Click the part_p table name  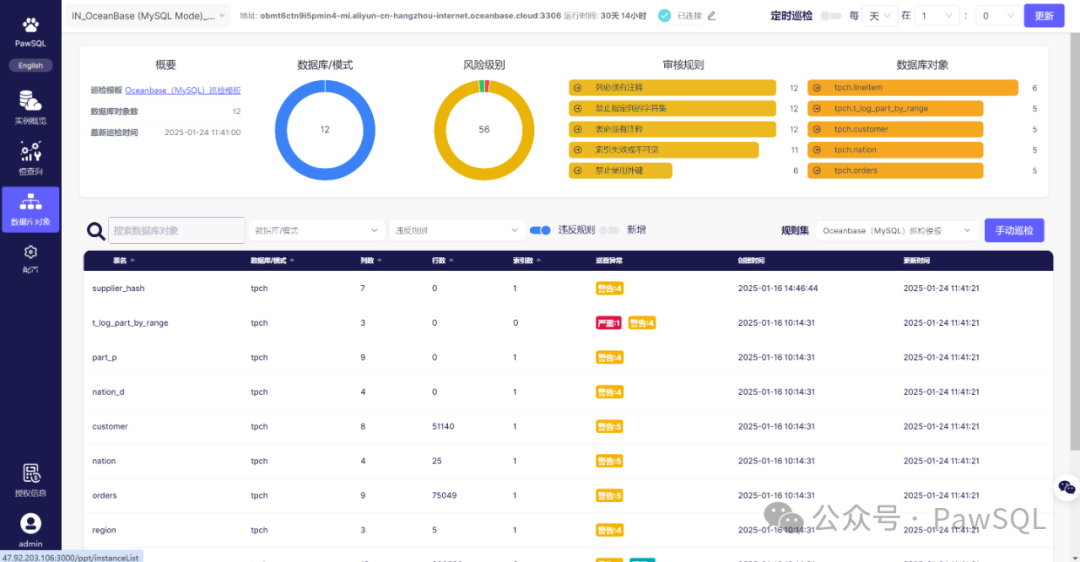coord(104,357)
